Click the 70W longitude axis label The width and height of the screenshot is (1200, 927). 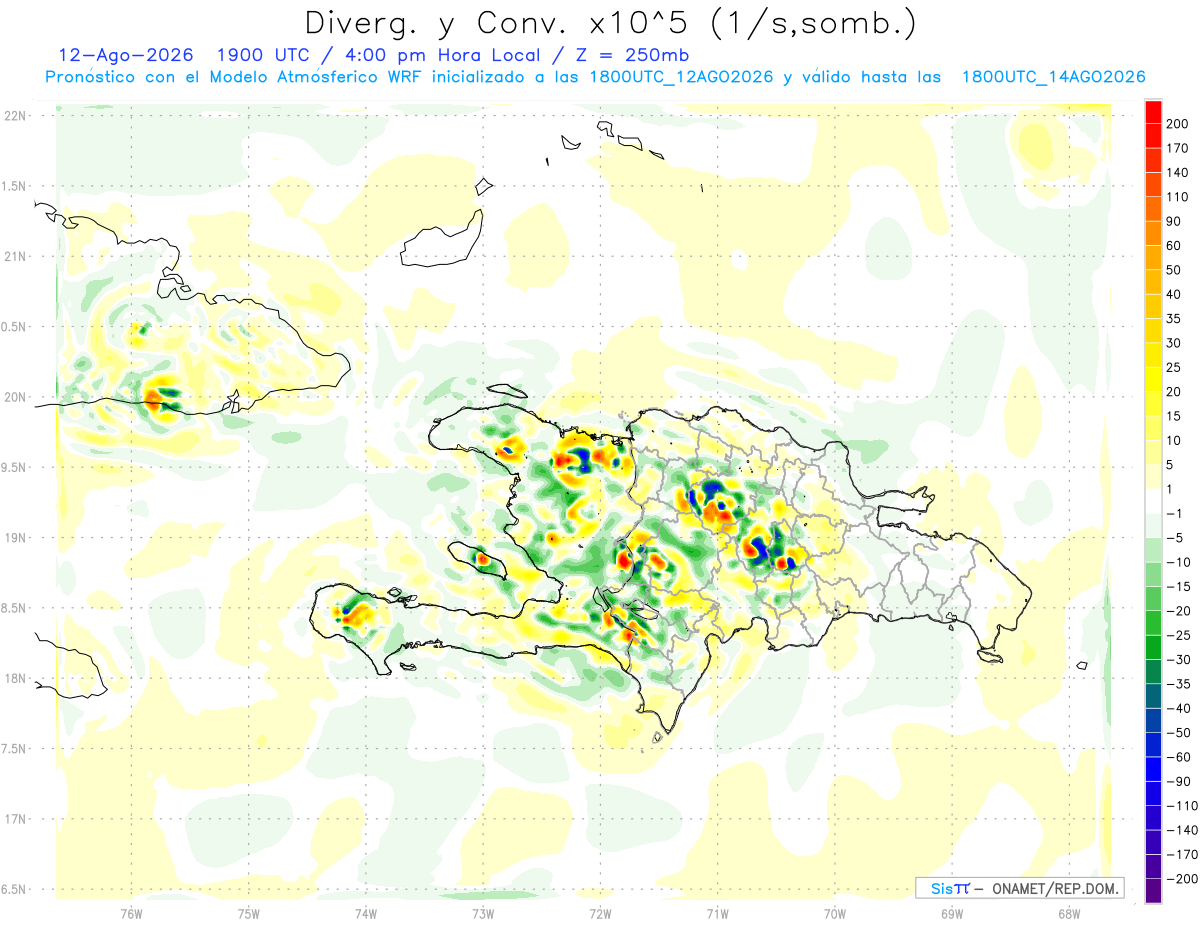point(835,914)
